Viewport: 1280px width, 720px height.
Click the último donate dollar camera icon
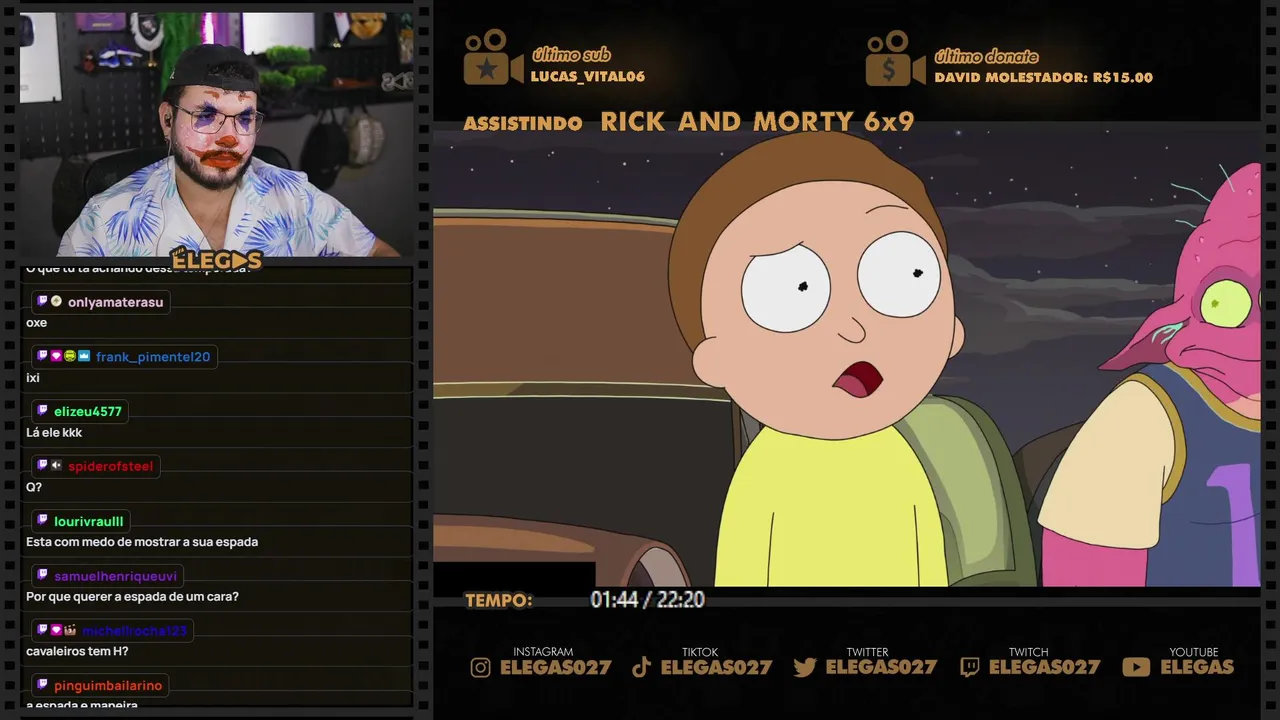point(895,58)
